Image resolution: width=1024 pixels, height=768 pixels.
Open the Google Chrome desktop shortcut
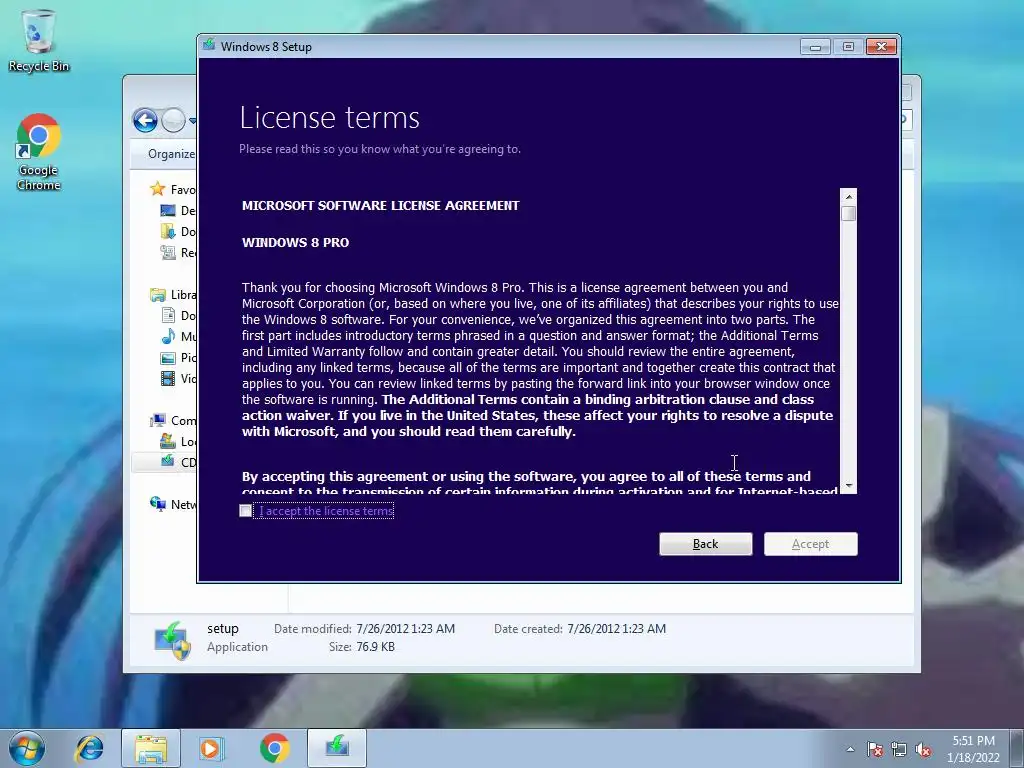pyautogui.click(x=39, y=152)
